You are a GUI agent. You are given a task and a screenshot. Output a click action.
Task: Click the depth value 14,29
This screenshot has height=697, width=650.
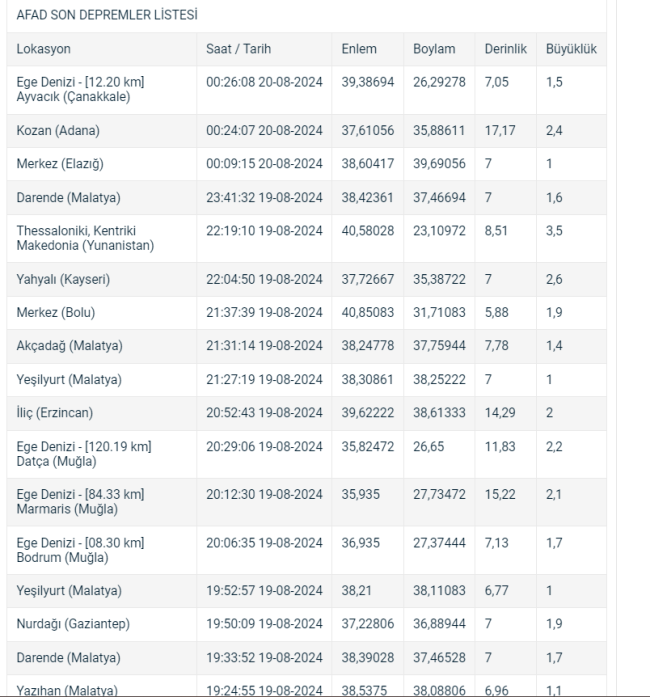point(500,413)
